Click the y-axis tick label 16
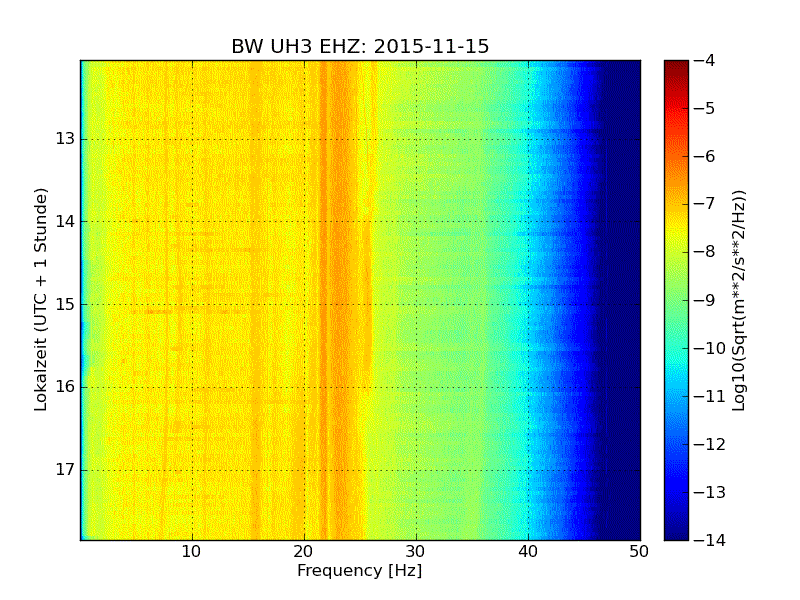 tap(65, 387)
